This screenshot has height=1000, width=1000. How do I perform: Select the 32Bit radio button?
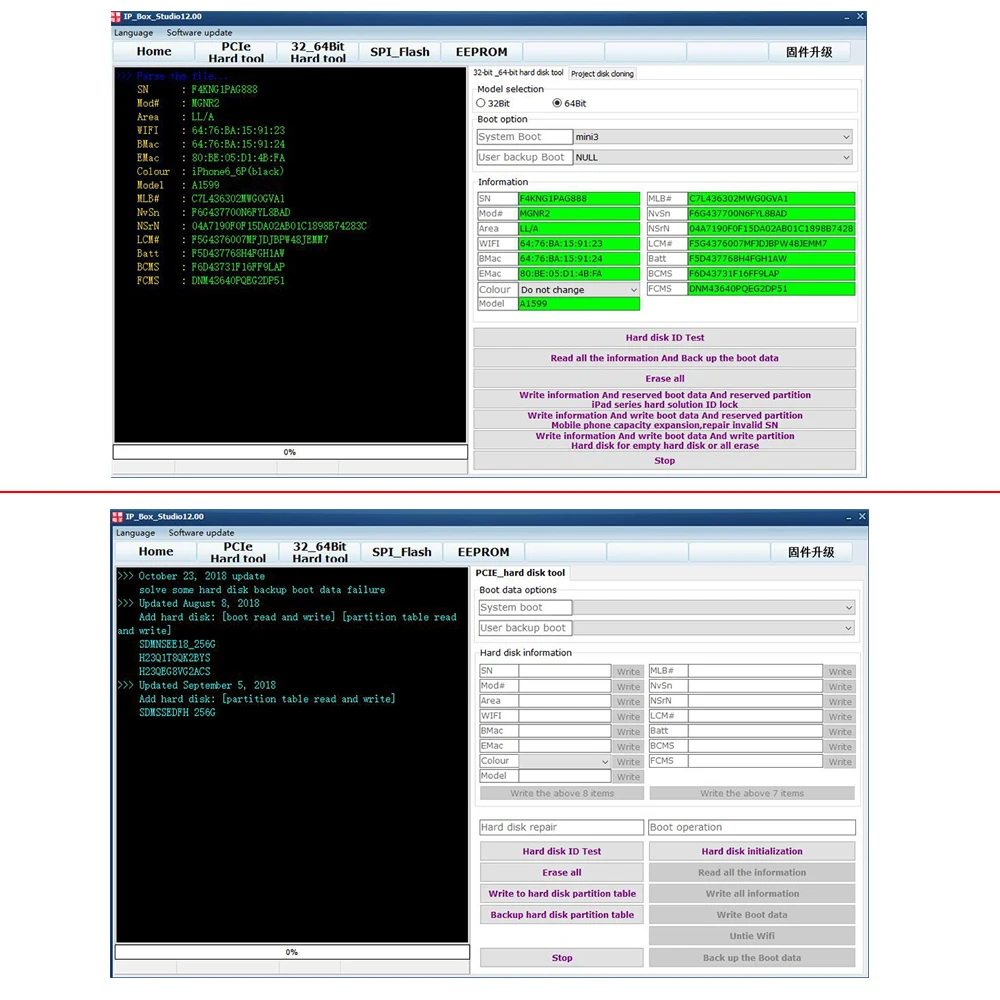(481, 103)
